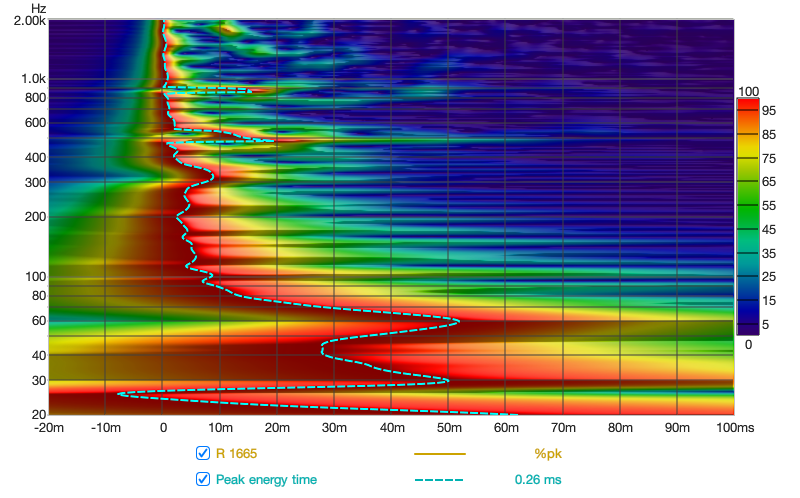Click the 1.0k frequency axis label
This screenshot has width=800, height=498.
tap(33, 79)
